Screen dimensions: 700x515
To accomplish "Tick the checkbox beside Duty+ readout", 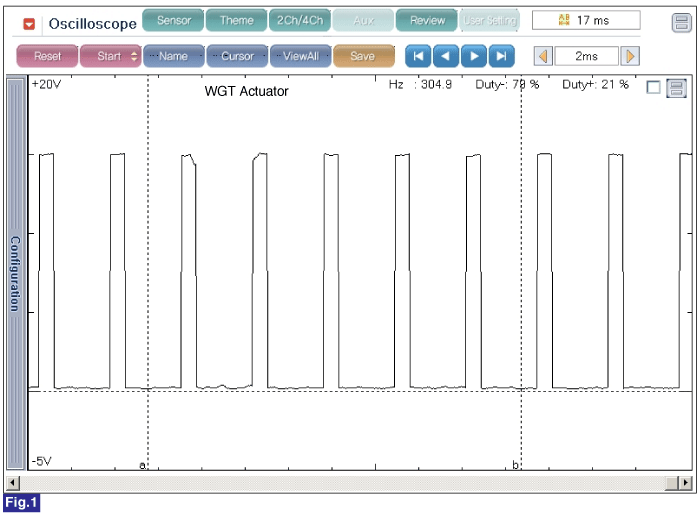I will tap(653, 87).
